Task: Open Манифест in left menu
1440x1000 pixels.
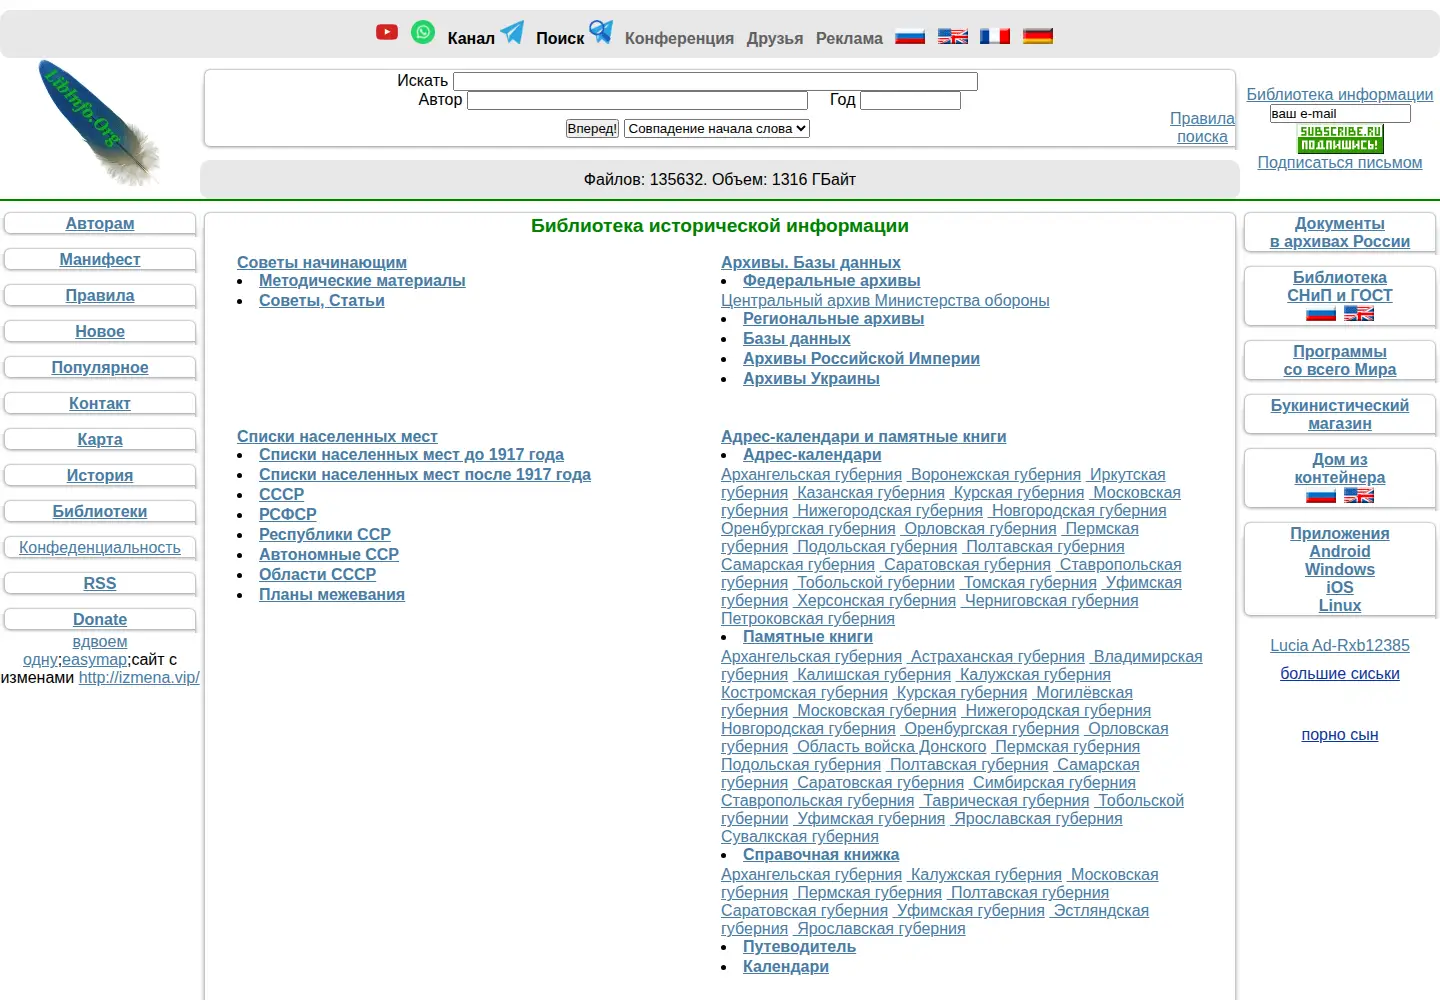Action: (100, 260)
